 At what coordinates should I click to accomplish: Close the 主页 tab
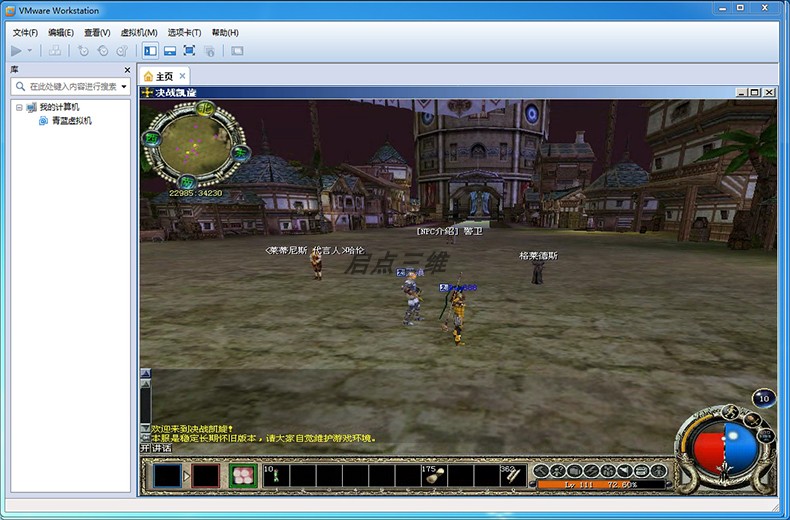coord(182,76)
